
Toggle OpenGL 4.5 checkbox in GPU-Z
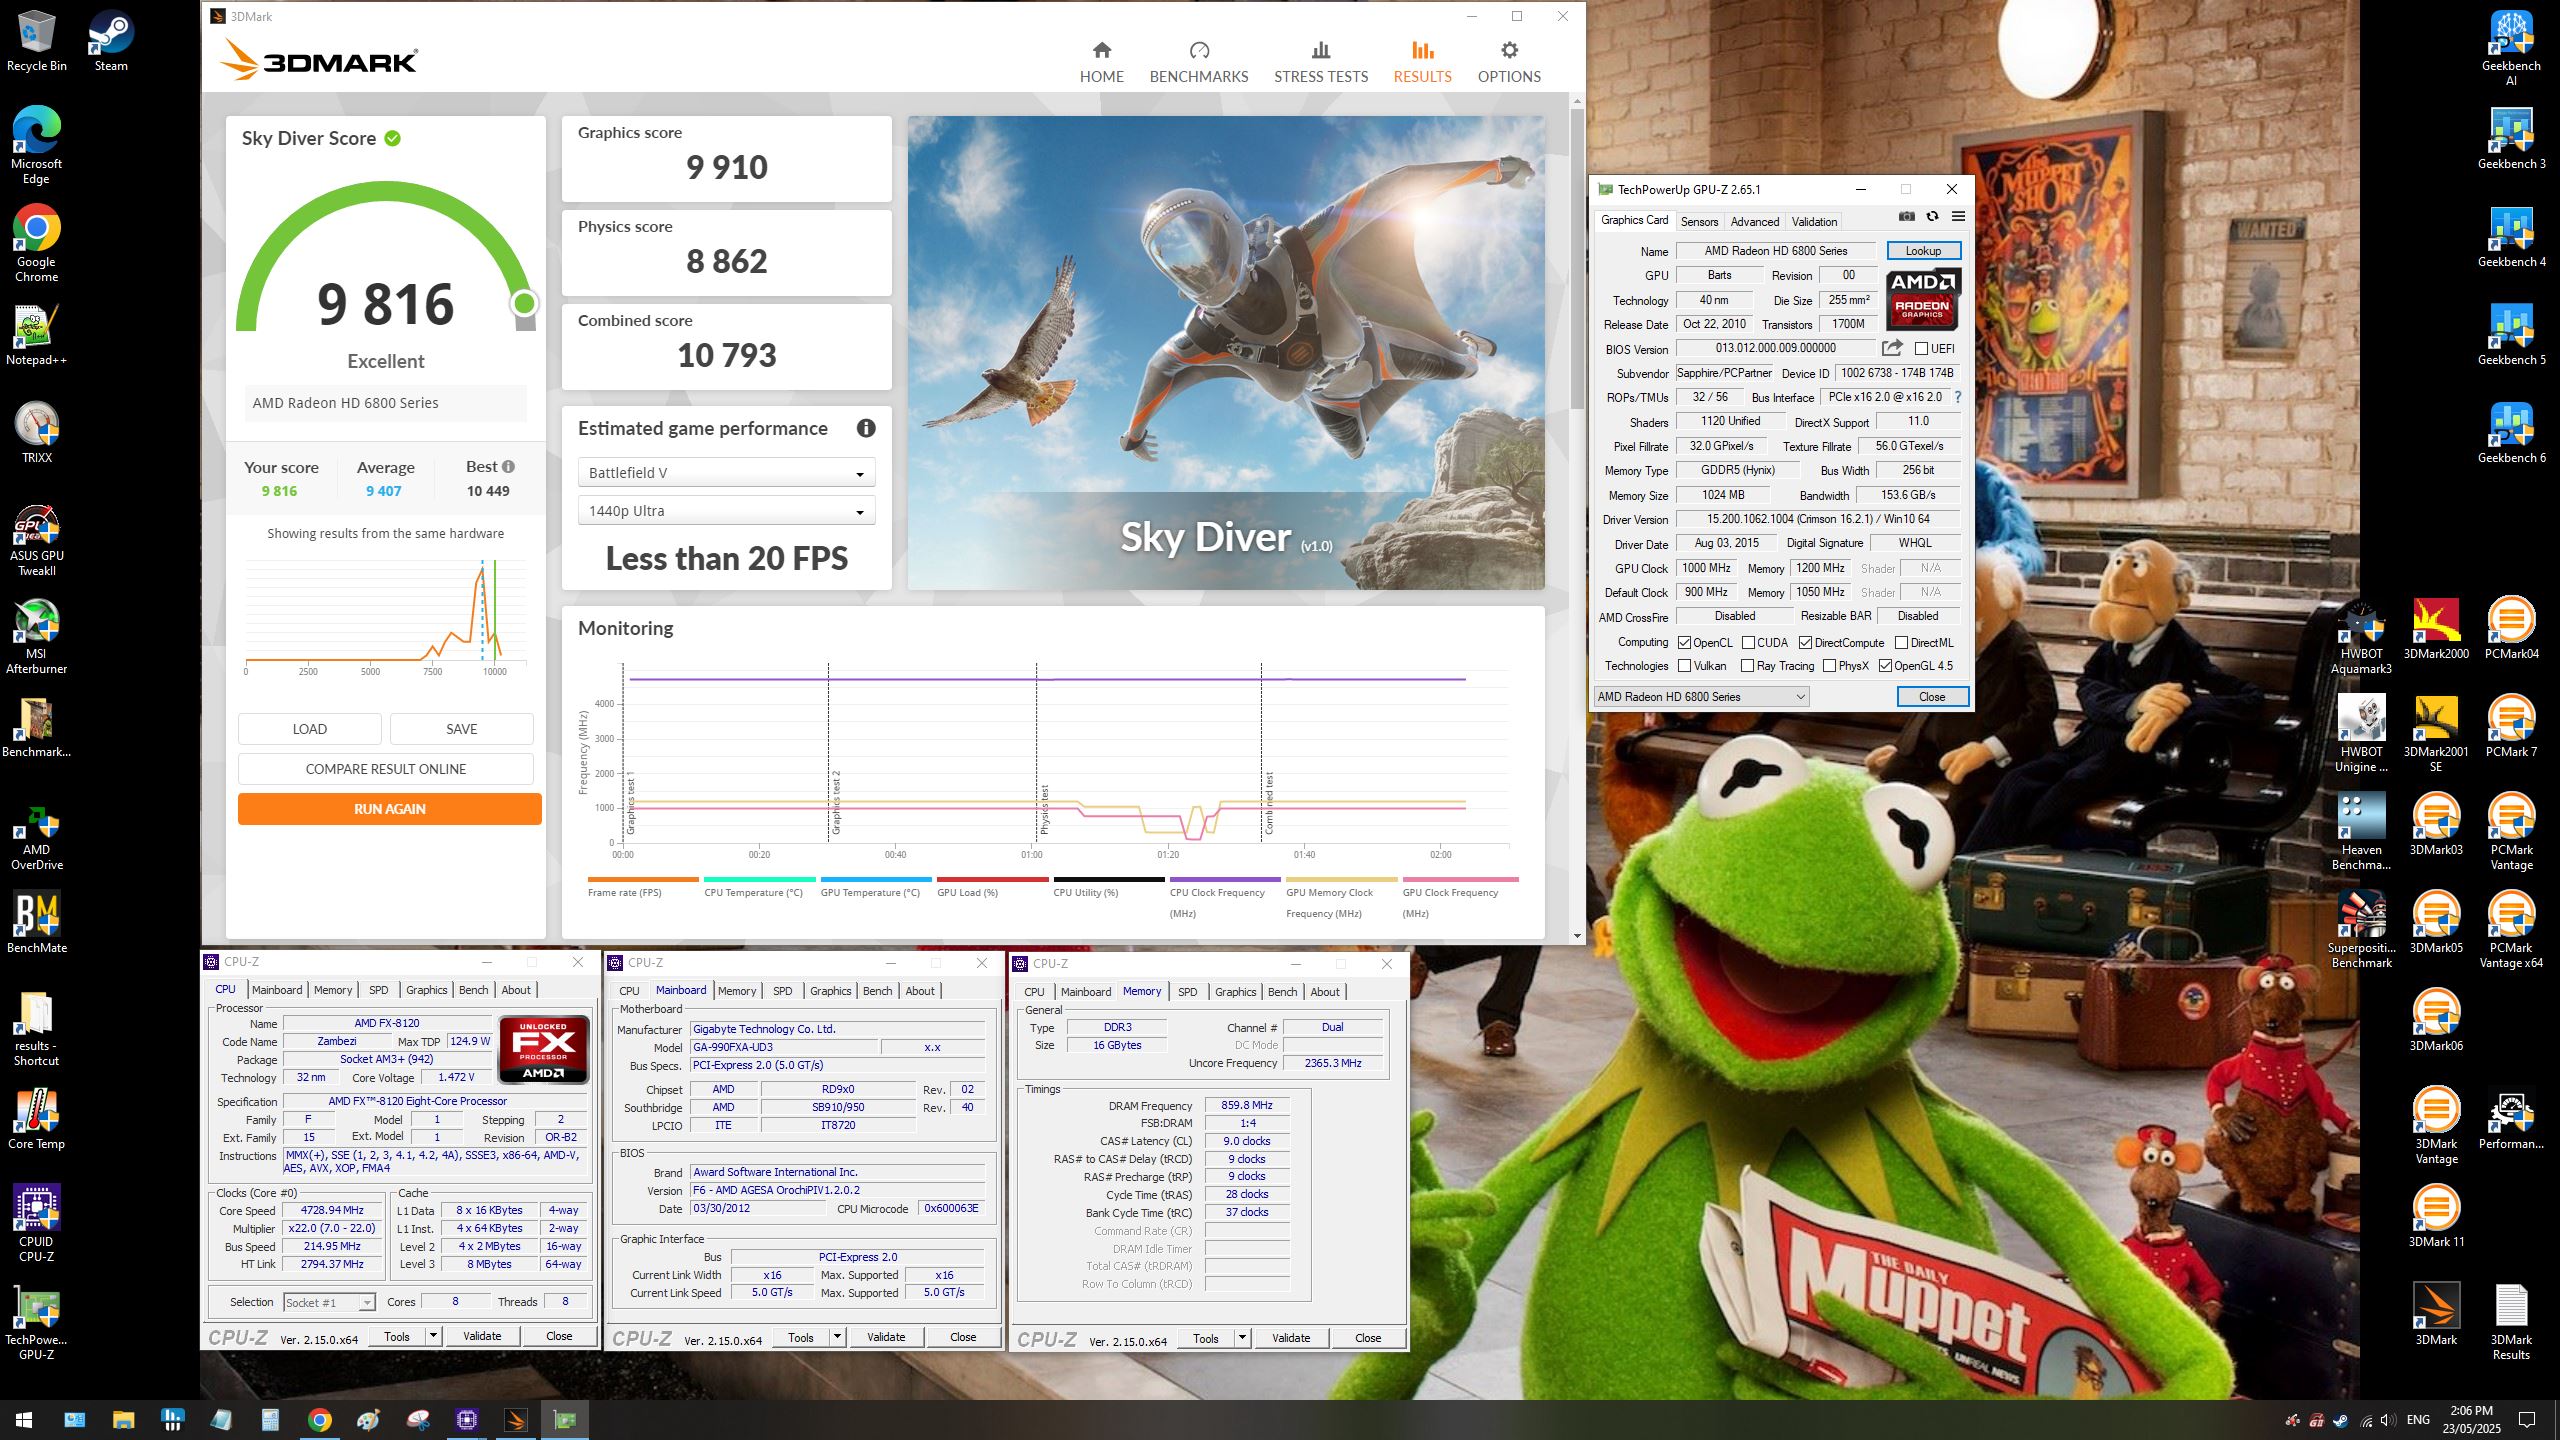point(1885,666)
